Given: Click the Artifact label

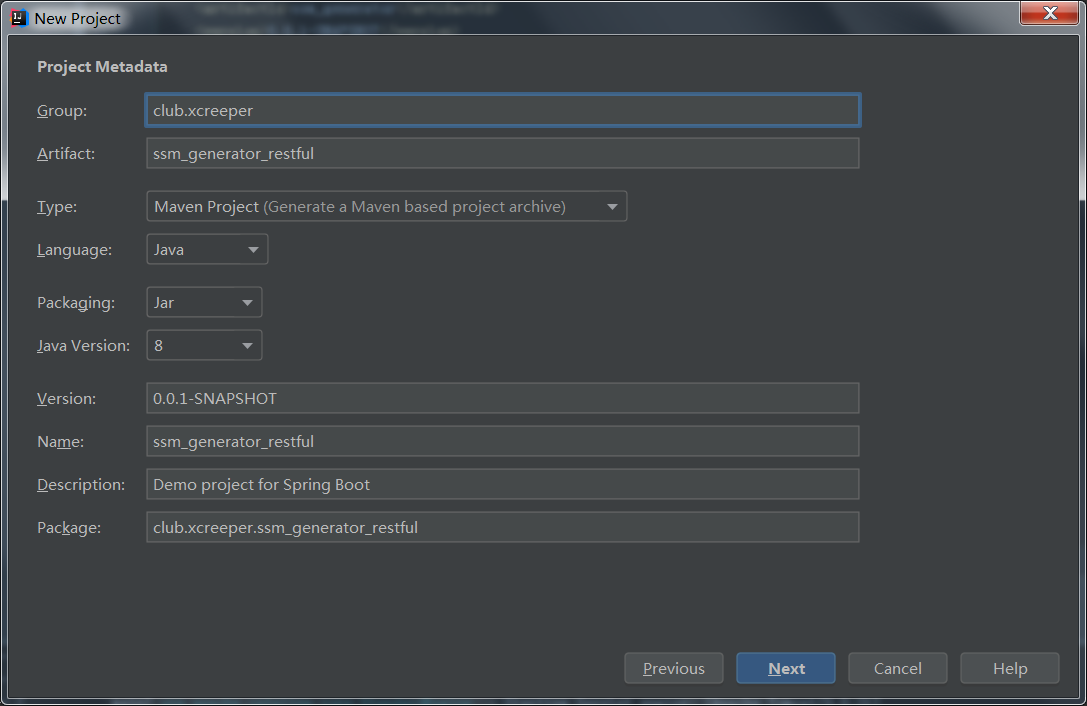Looking at the screenshot, I should [66, 154].
